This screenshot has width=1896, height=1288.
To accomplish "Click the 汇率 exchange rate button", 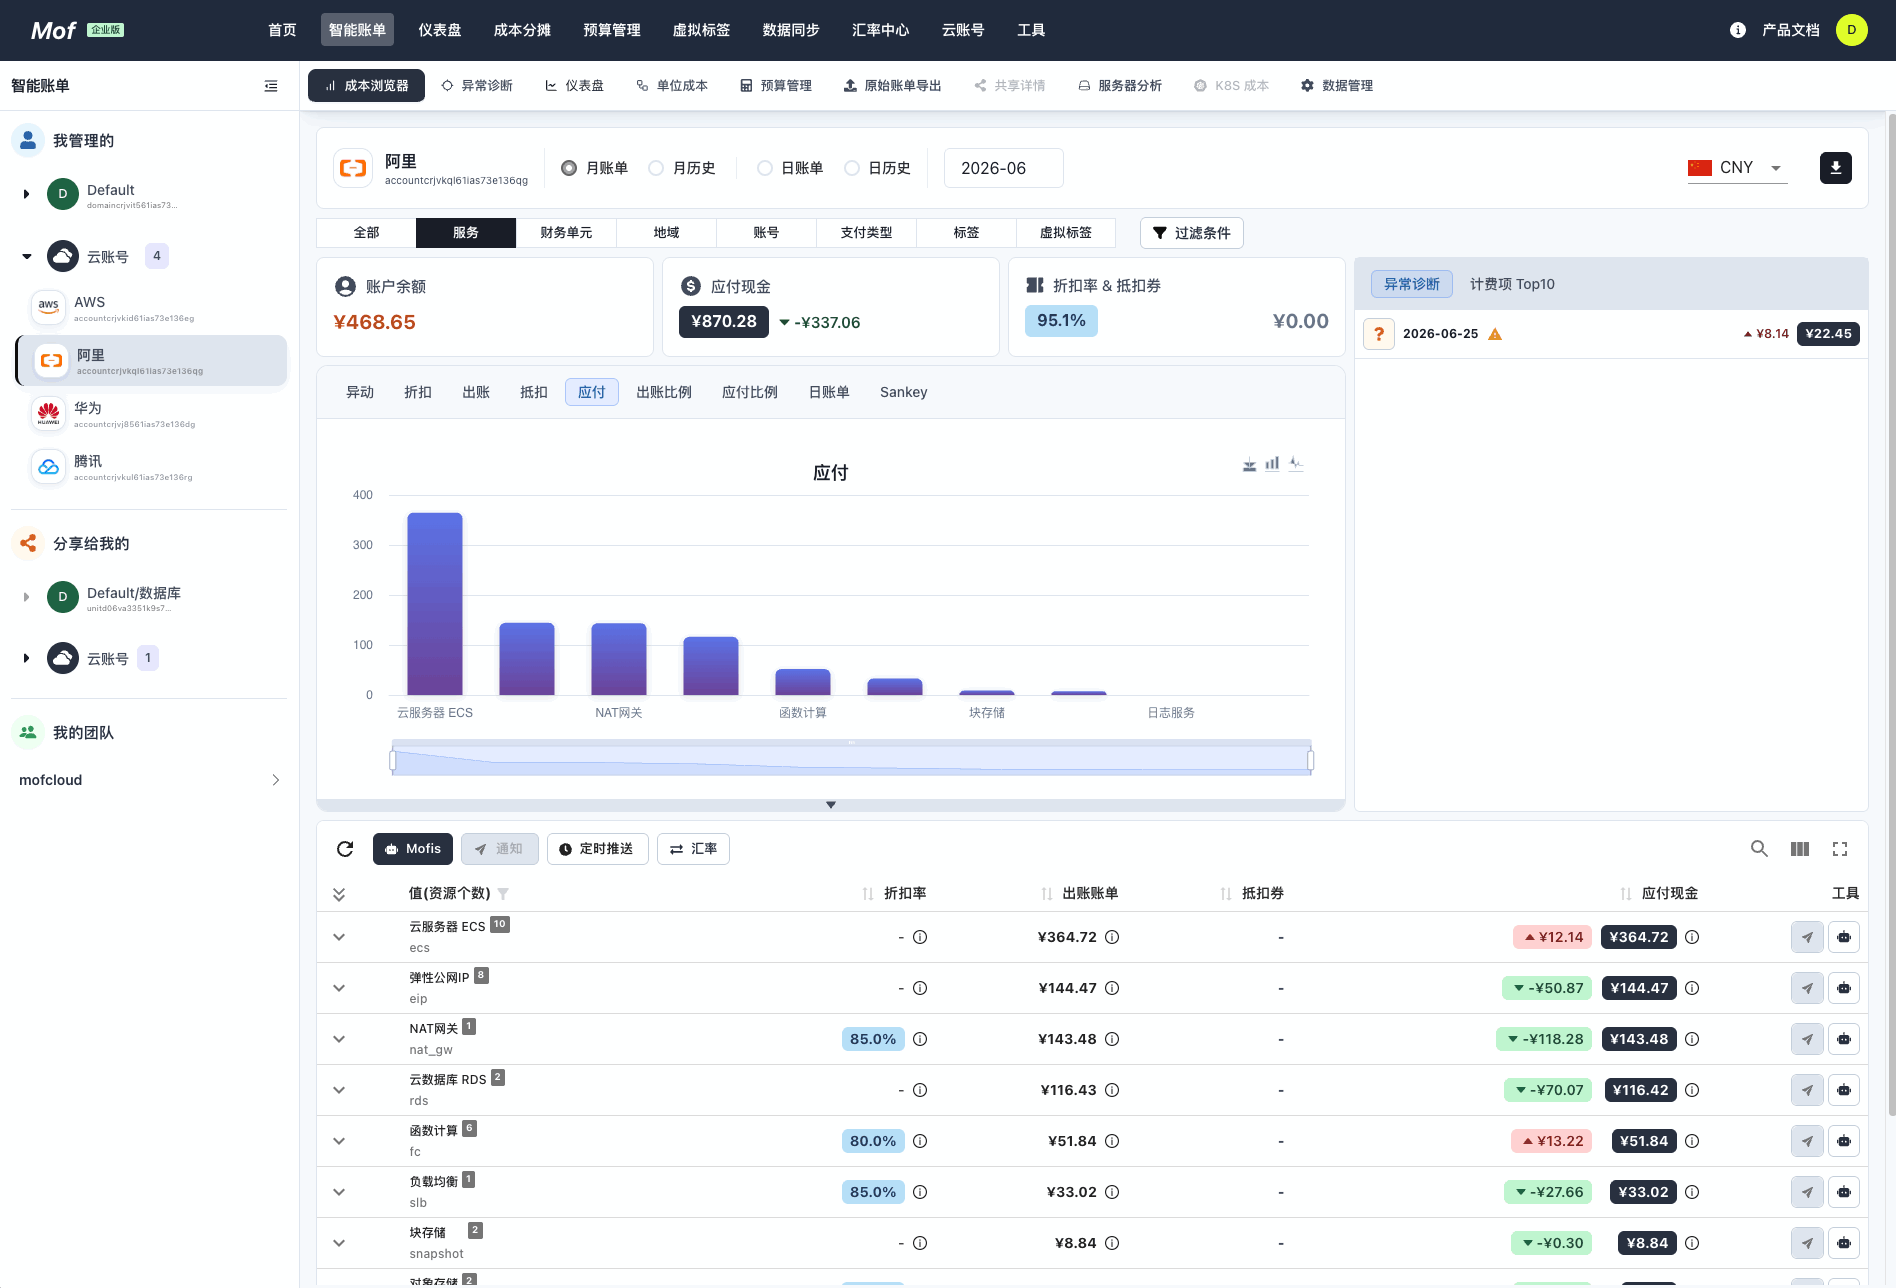I will tap(693, 849).
